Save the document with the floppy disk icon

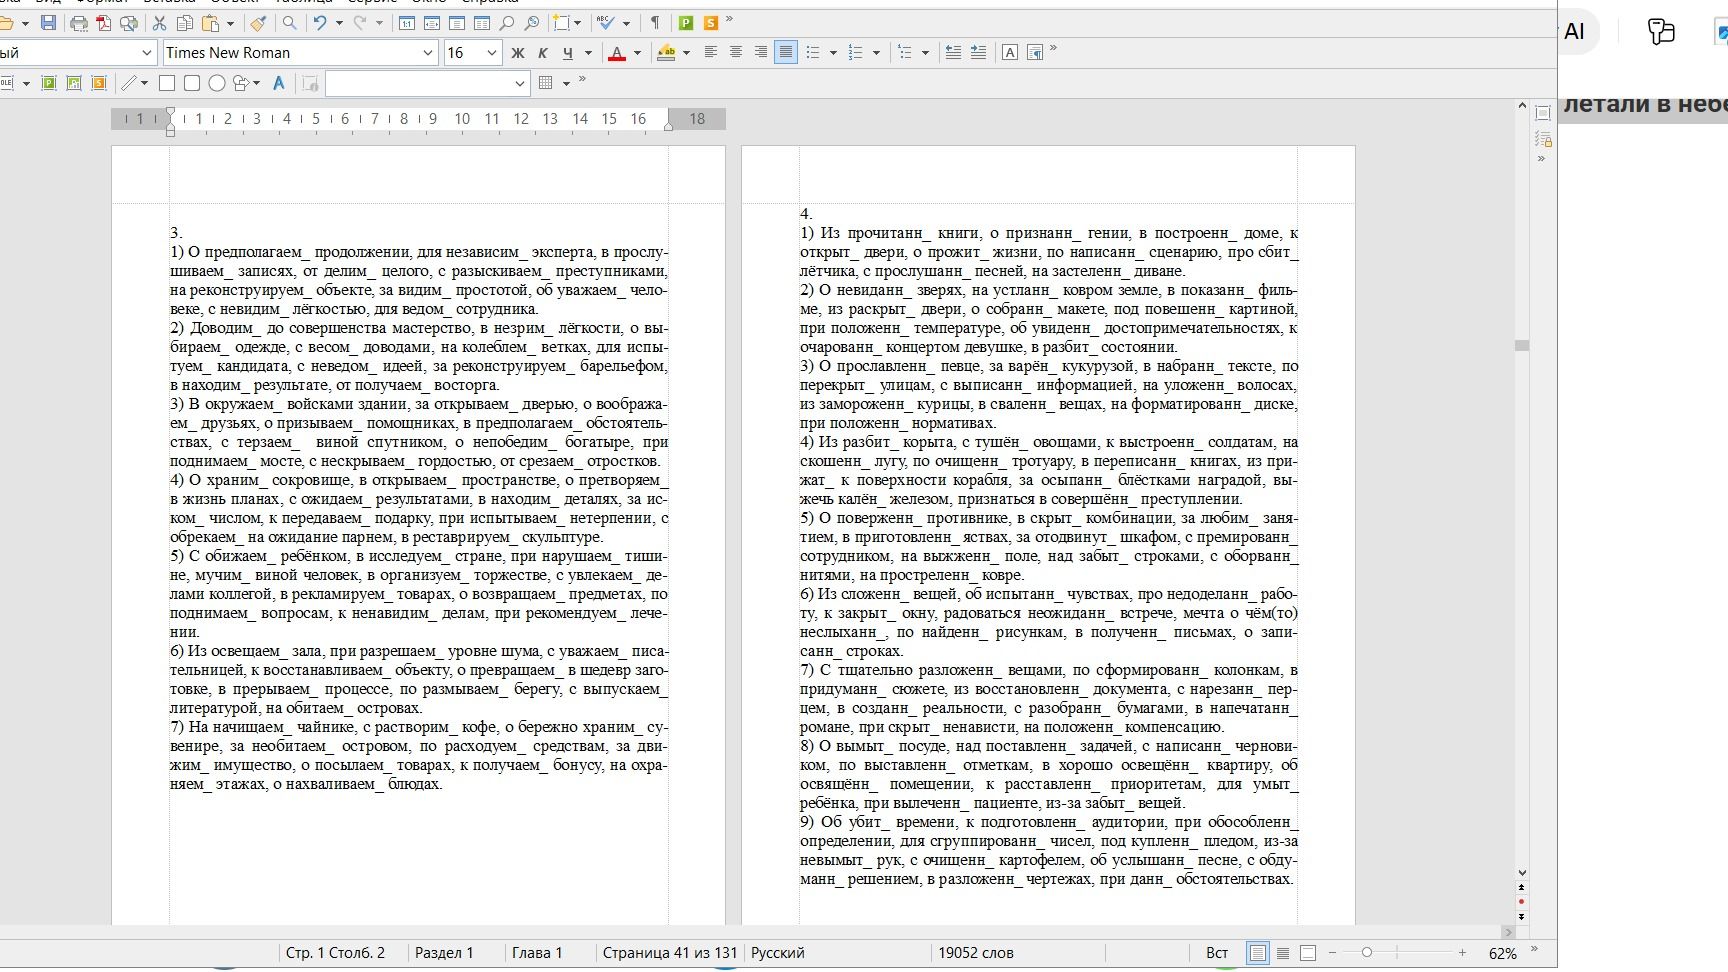tap(48, 23)
